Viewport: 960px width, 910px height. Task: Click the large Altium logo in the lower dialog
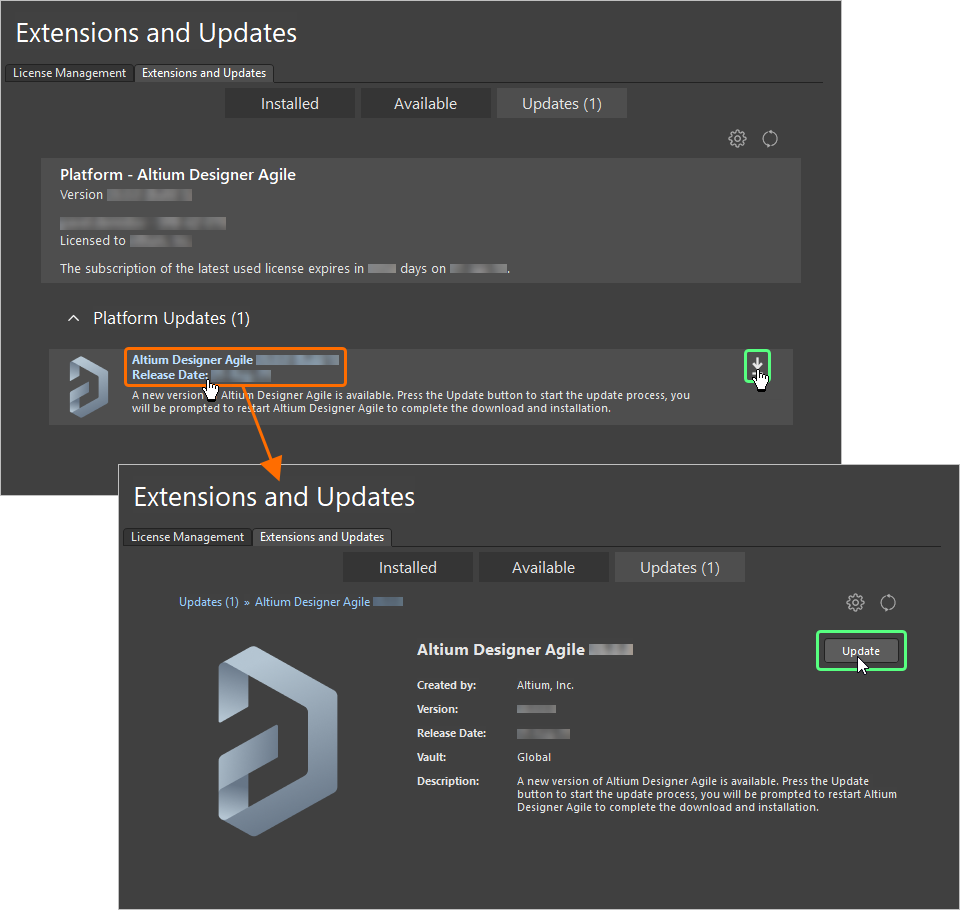[x=277, y=740]
